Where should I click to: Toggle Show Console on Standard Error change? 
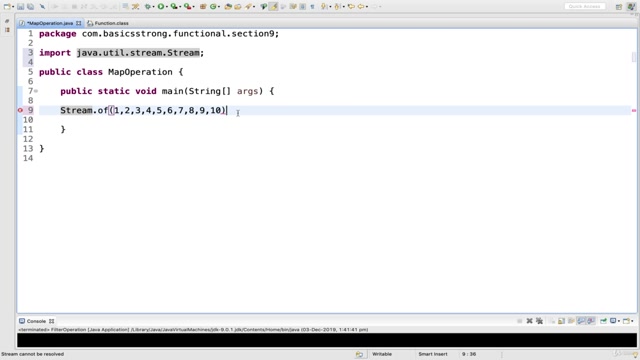591,321
